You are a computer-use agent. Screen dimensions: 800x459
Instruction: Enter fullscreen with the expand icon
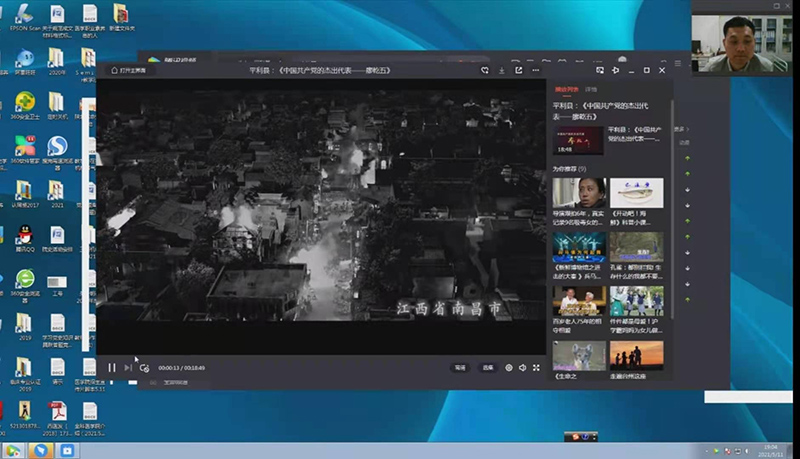click(536, 368)
